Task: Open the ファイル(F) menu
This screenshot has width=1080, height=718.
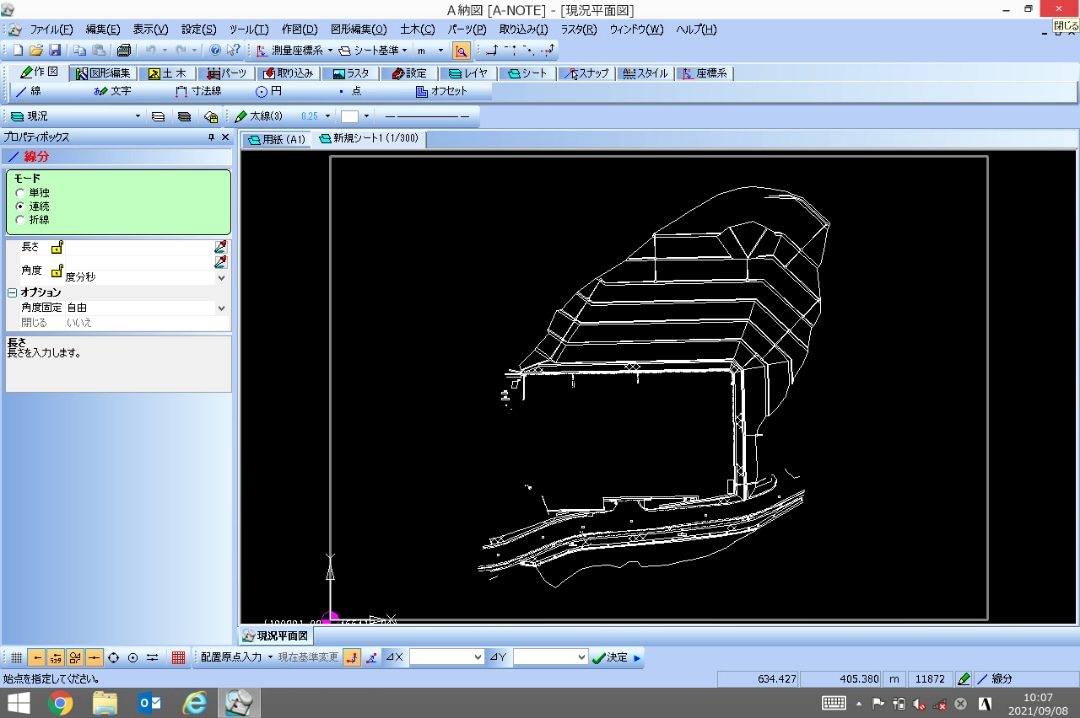Action: (x=51, y=30)
